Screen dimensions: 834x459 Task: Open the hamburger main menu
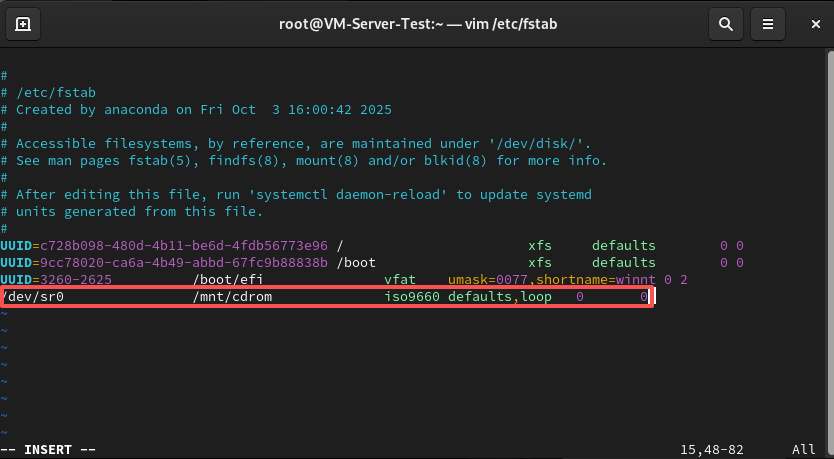tap(767, 23)
